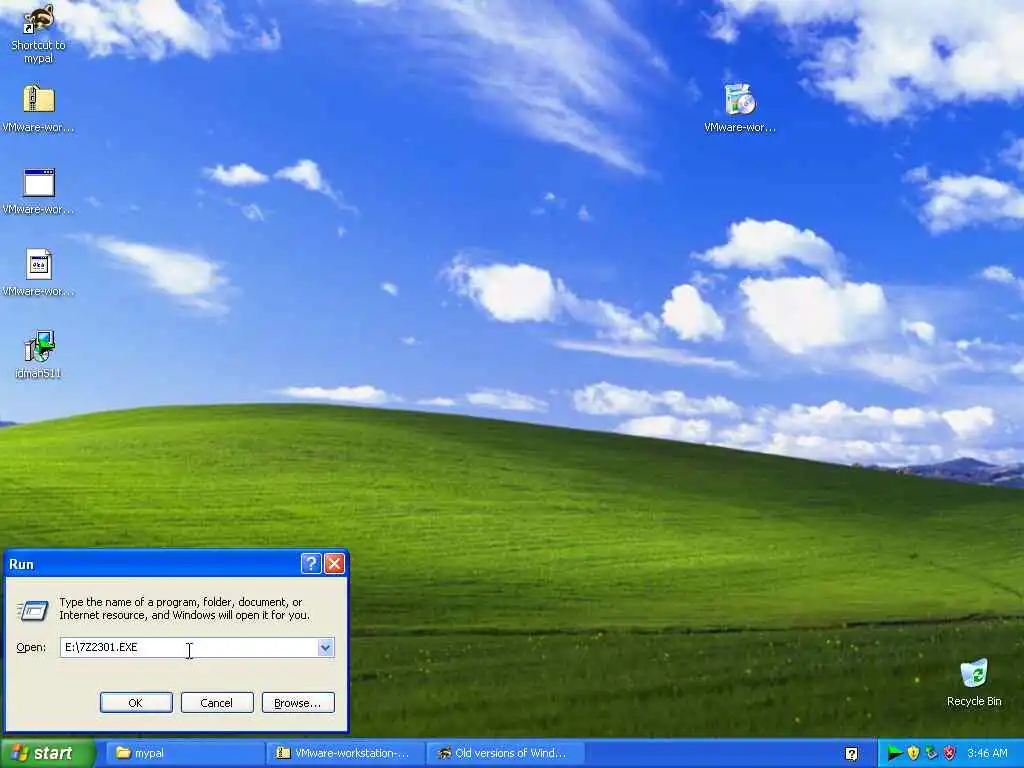Click the yellow security shield tray icon
The height and width of the screenshot is (768, 1024).
913,754
